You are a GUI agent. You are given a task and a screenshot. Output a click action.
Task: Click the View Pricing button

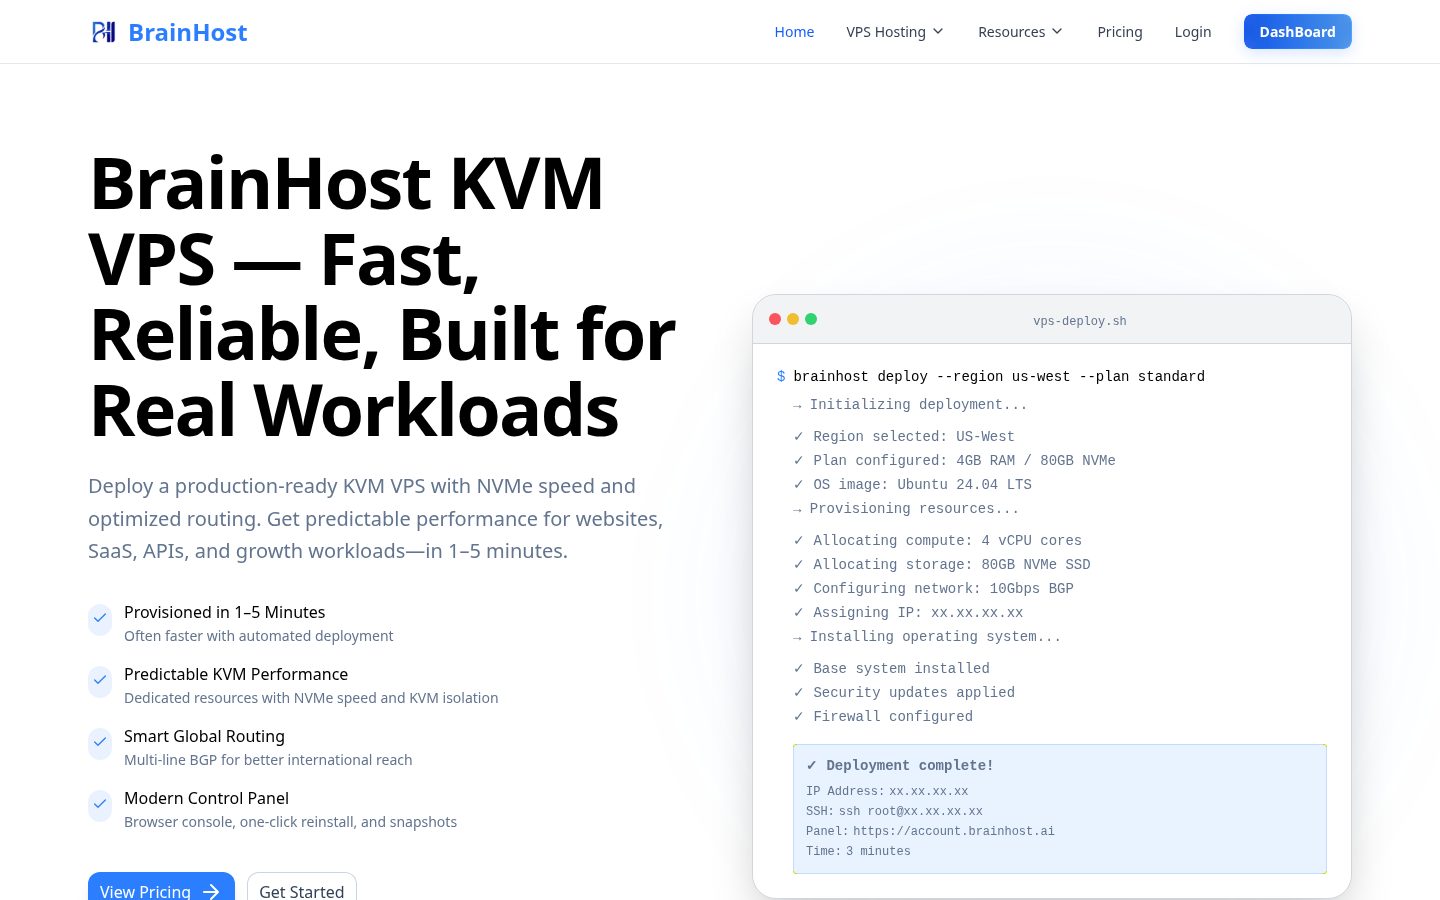coord(161,888)
